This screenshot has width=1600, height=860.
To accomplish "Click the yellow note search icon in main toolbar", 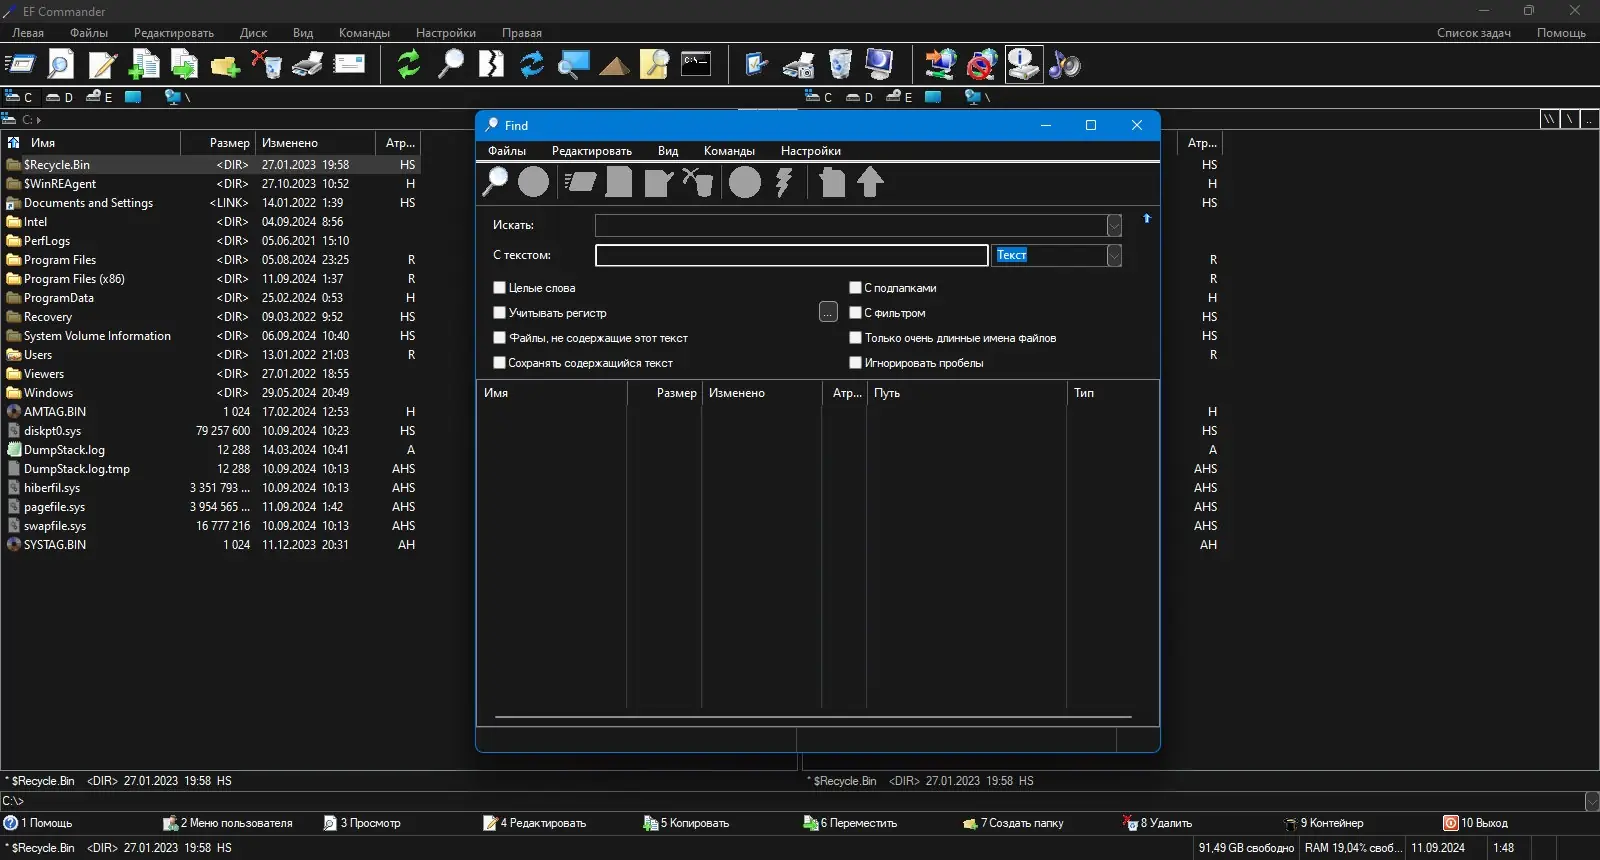I will click(x=655, y=65).
